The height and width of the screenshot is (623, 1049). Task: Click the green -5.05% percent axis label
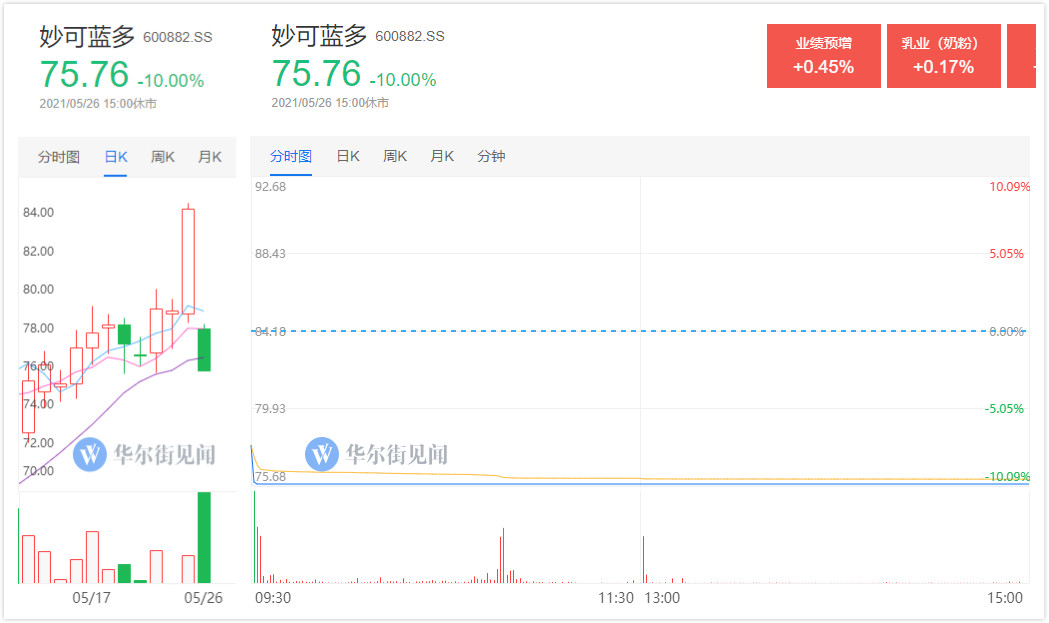click(x=1004, y=408)
